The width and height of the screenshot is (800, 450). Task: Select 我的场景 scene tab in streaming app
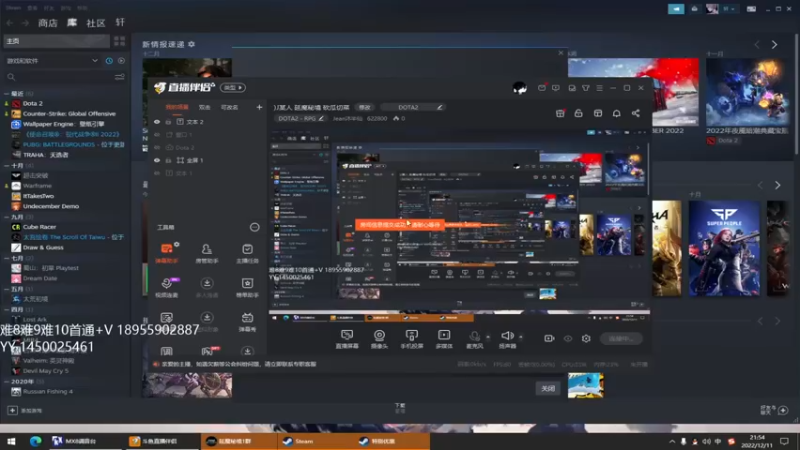[177, 107]
